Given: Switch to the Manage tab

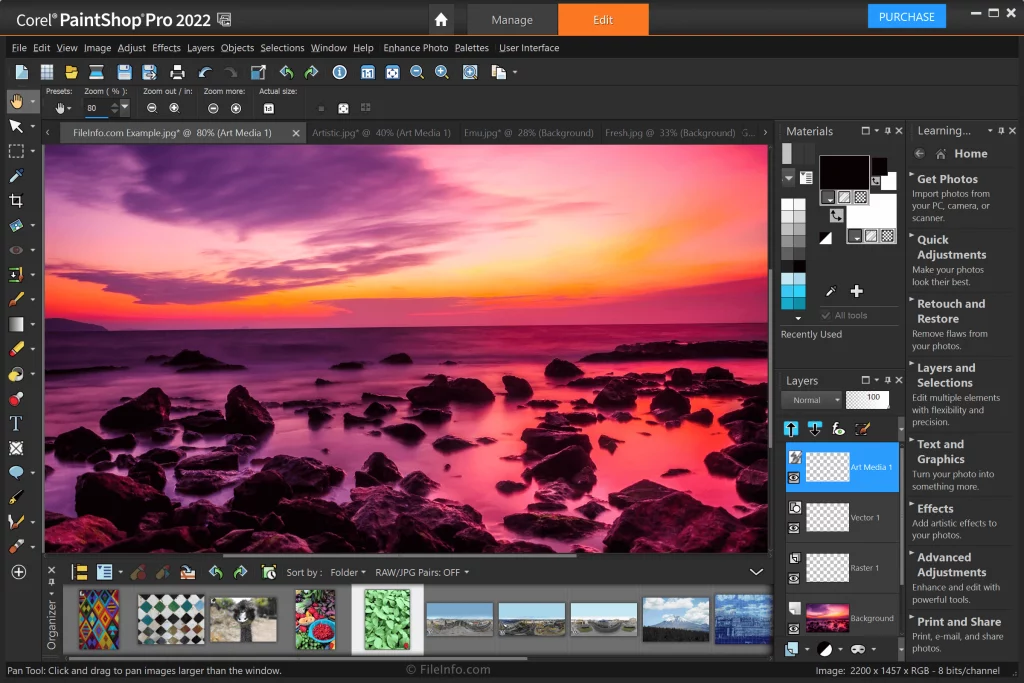Looking at the screenshot, I should 511,19.
